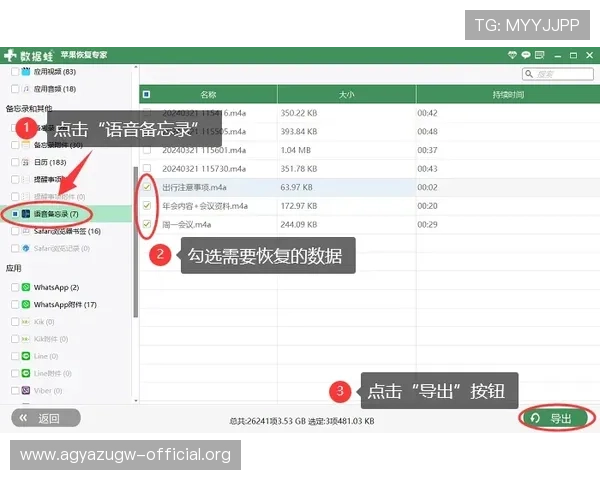Screen dimensions: 600x480
Task: Click the Safari浏览器书签 icon
Action: 26,231
